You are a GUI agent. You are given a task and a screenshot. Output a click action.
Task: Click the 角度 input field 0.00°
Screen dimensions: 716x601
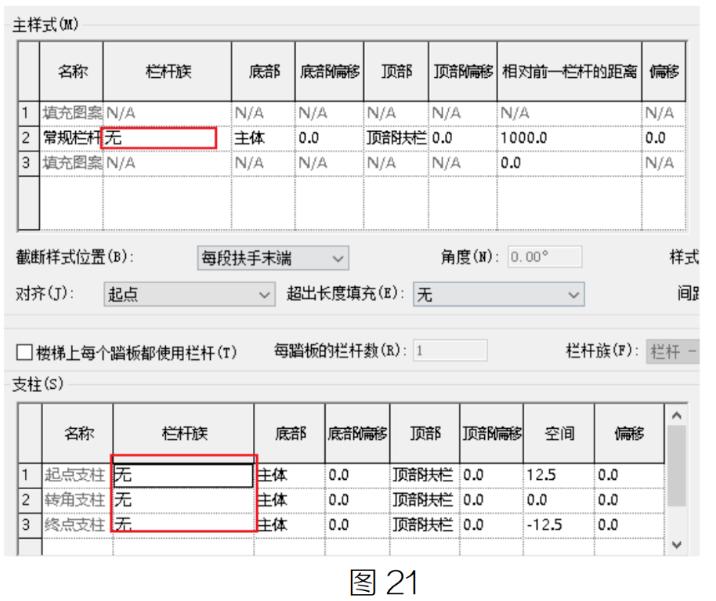[x=545, y=257]
